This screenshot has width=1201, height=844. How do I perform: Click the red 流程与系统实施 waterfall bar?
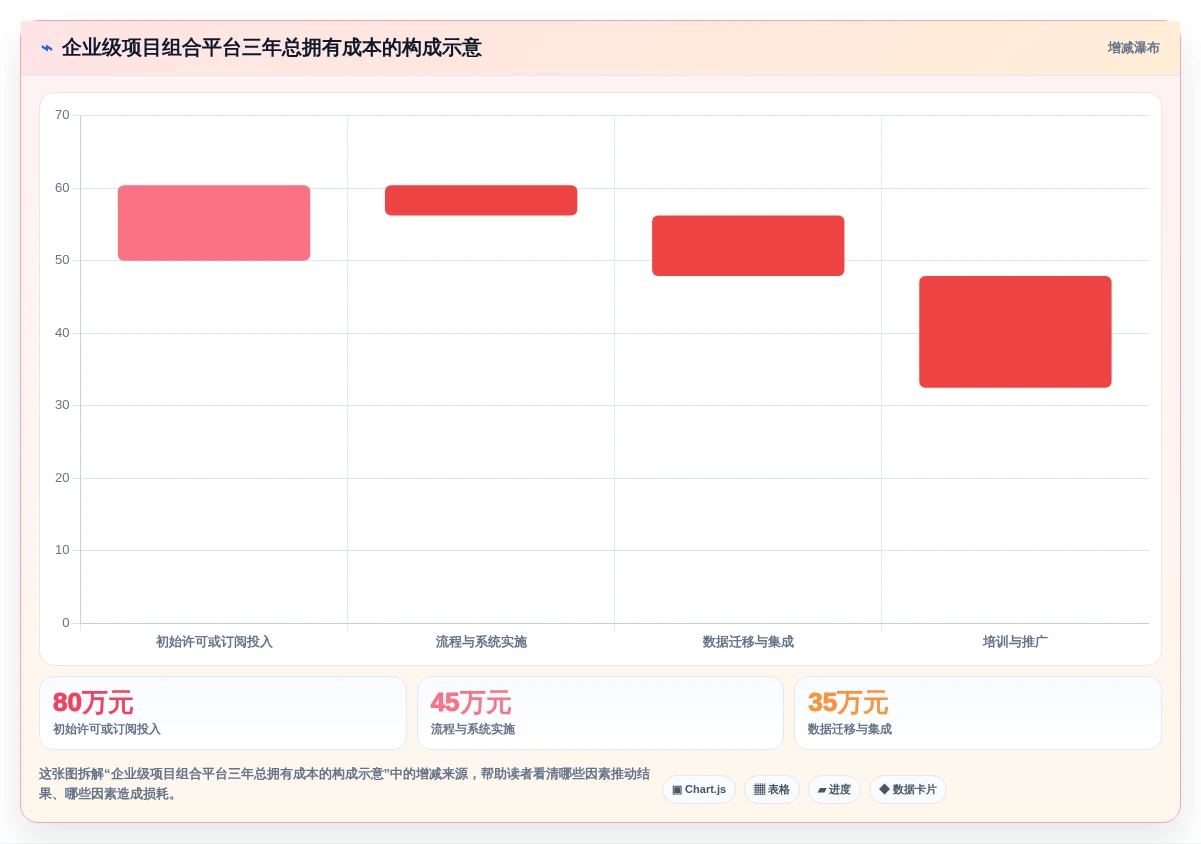481,200
